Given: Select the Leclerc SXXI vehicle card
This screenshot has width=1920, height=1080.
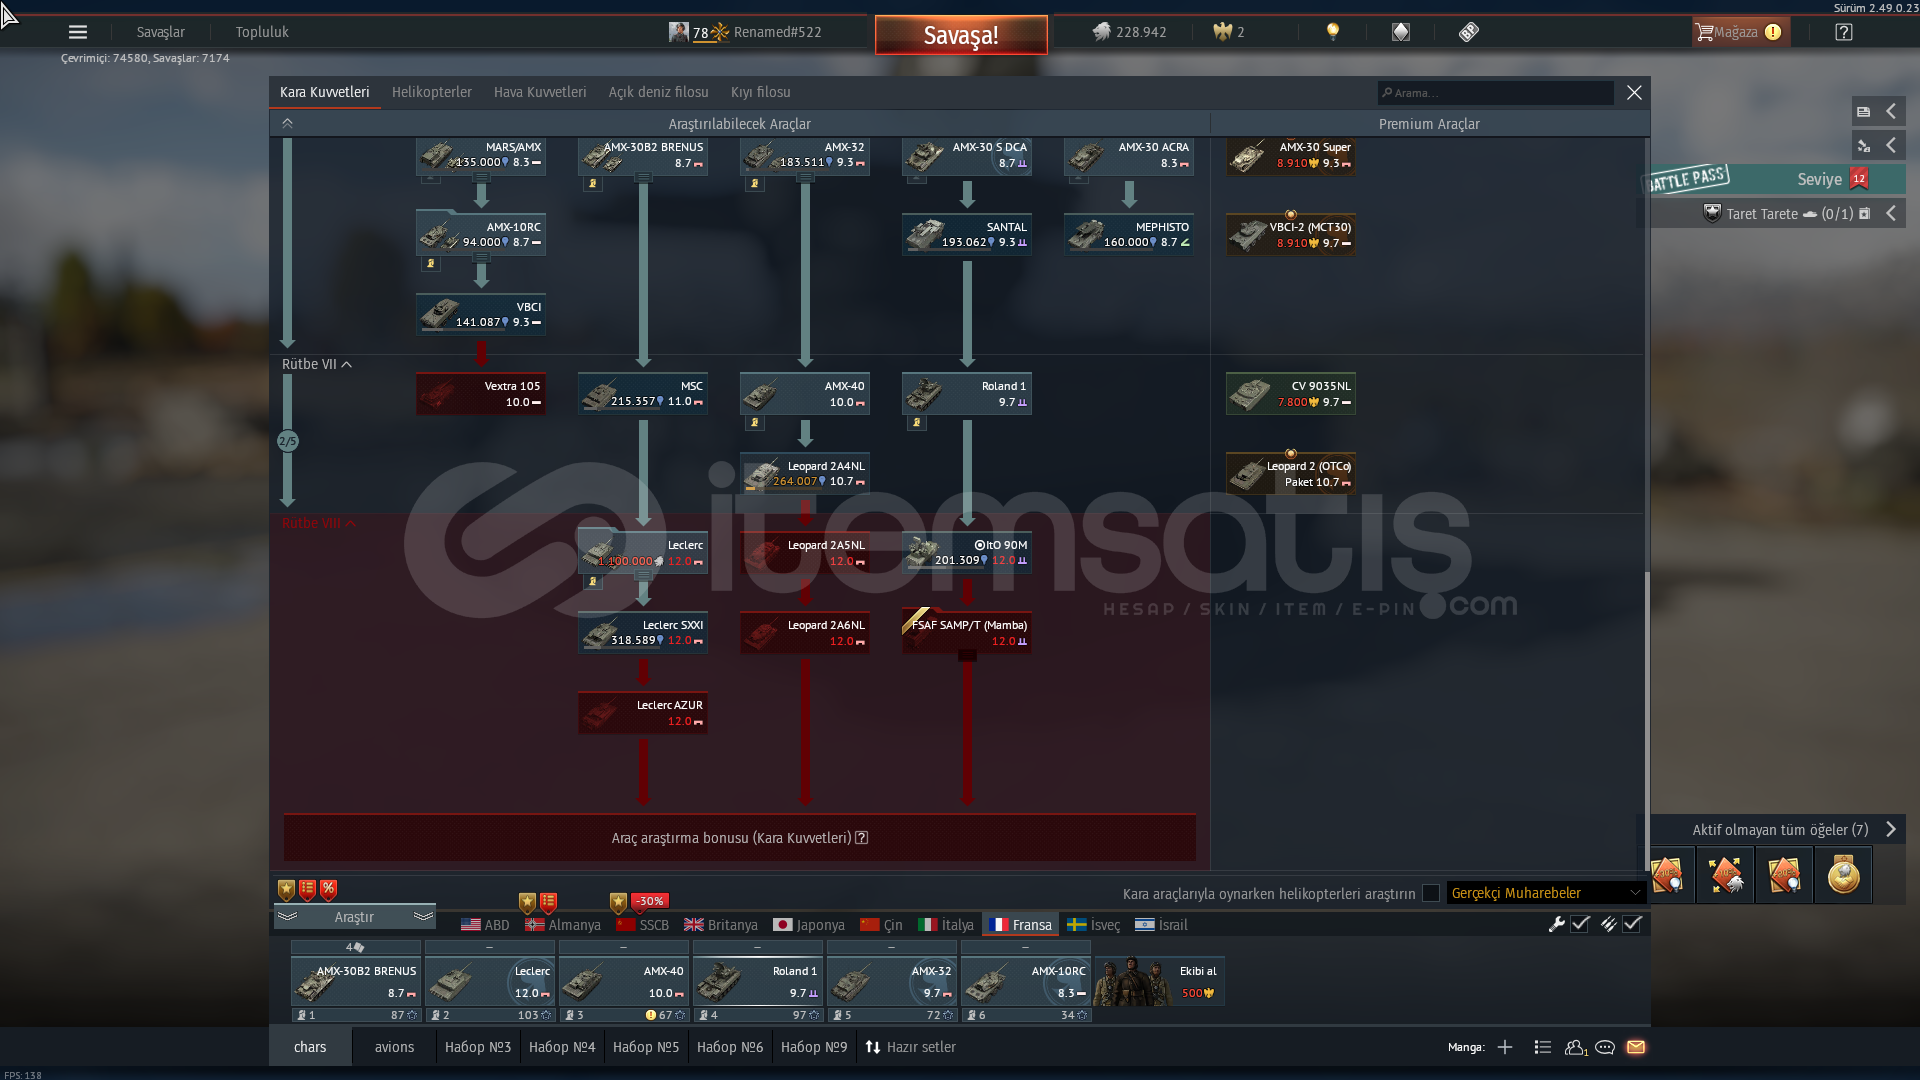Looking at the screenshot, I should (643, 633).
